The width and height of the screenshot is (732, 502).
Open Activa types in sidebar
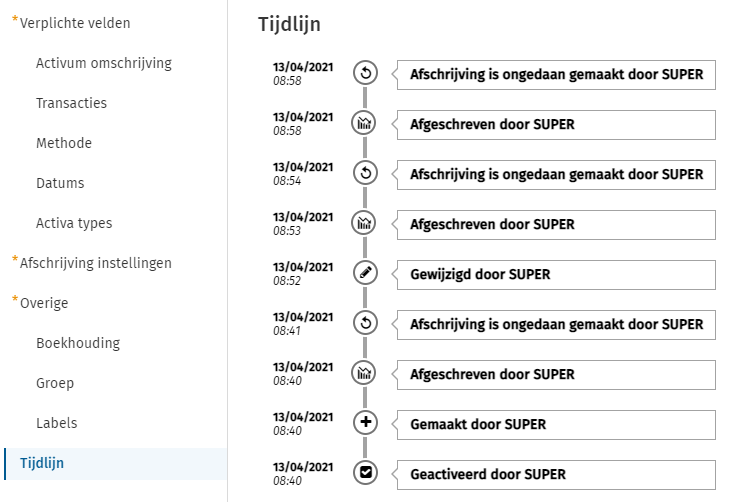tap(74, 223)
